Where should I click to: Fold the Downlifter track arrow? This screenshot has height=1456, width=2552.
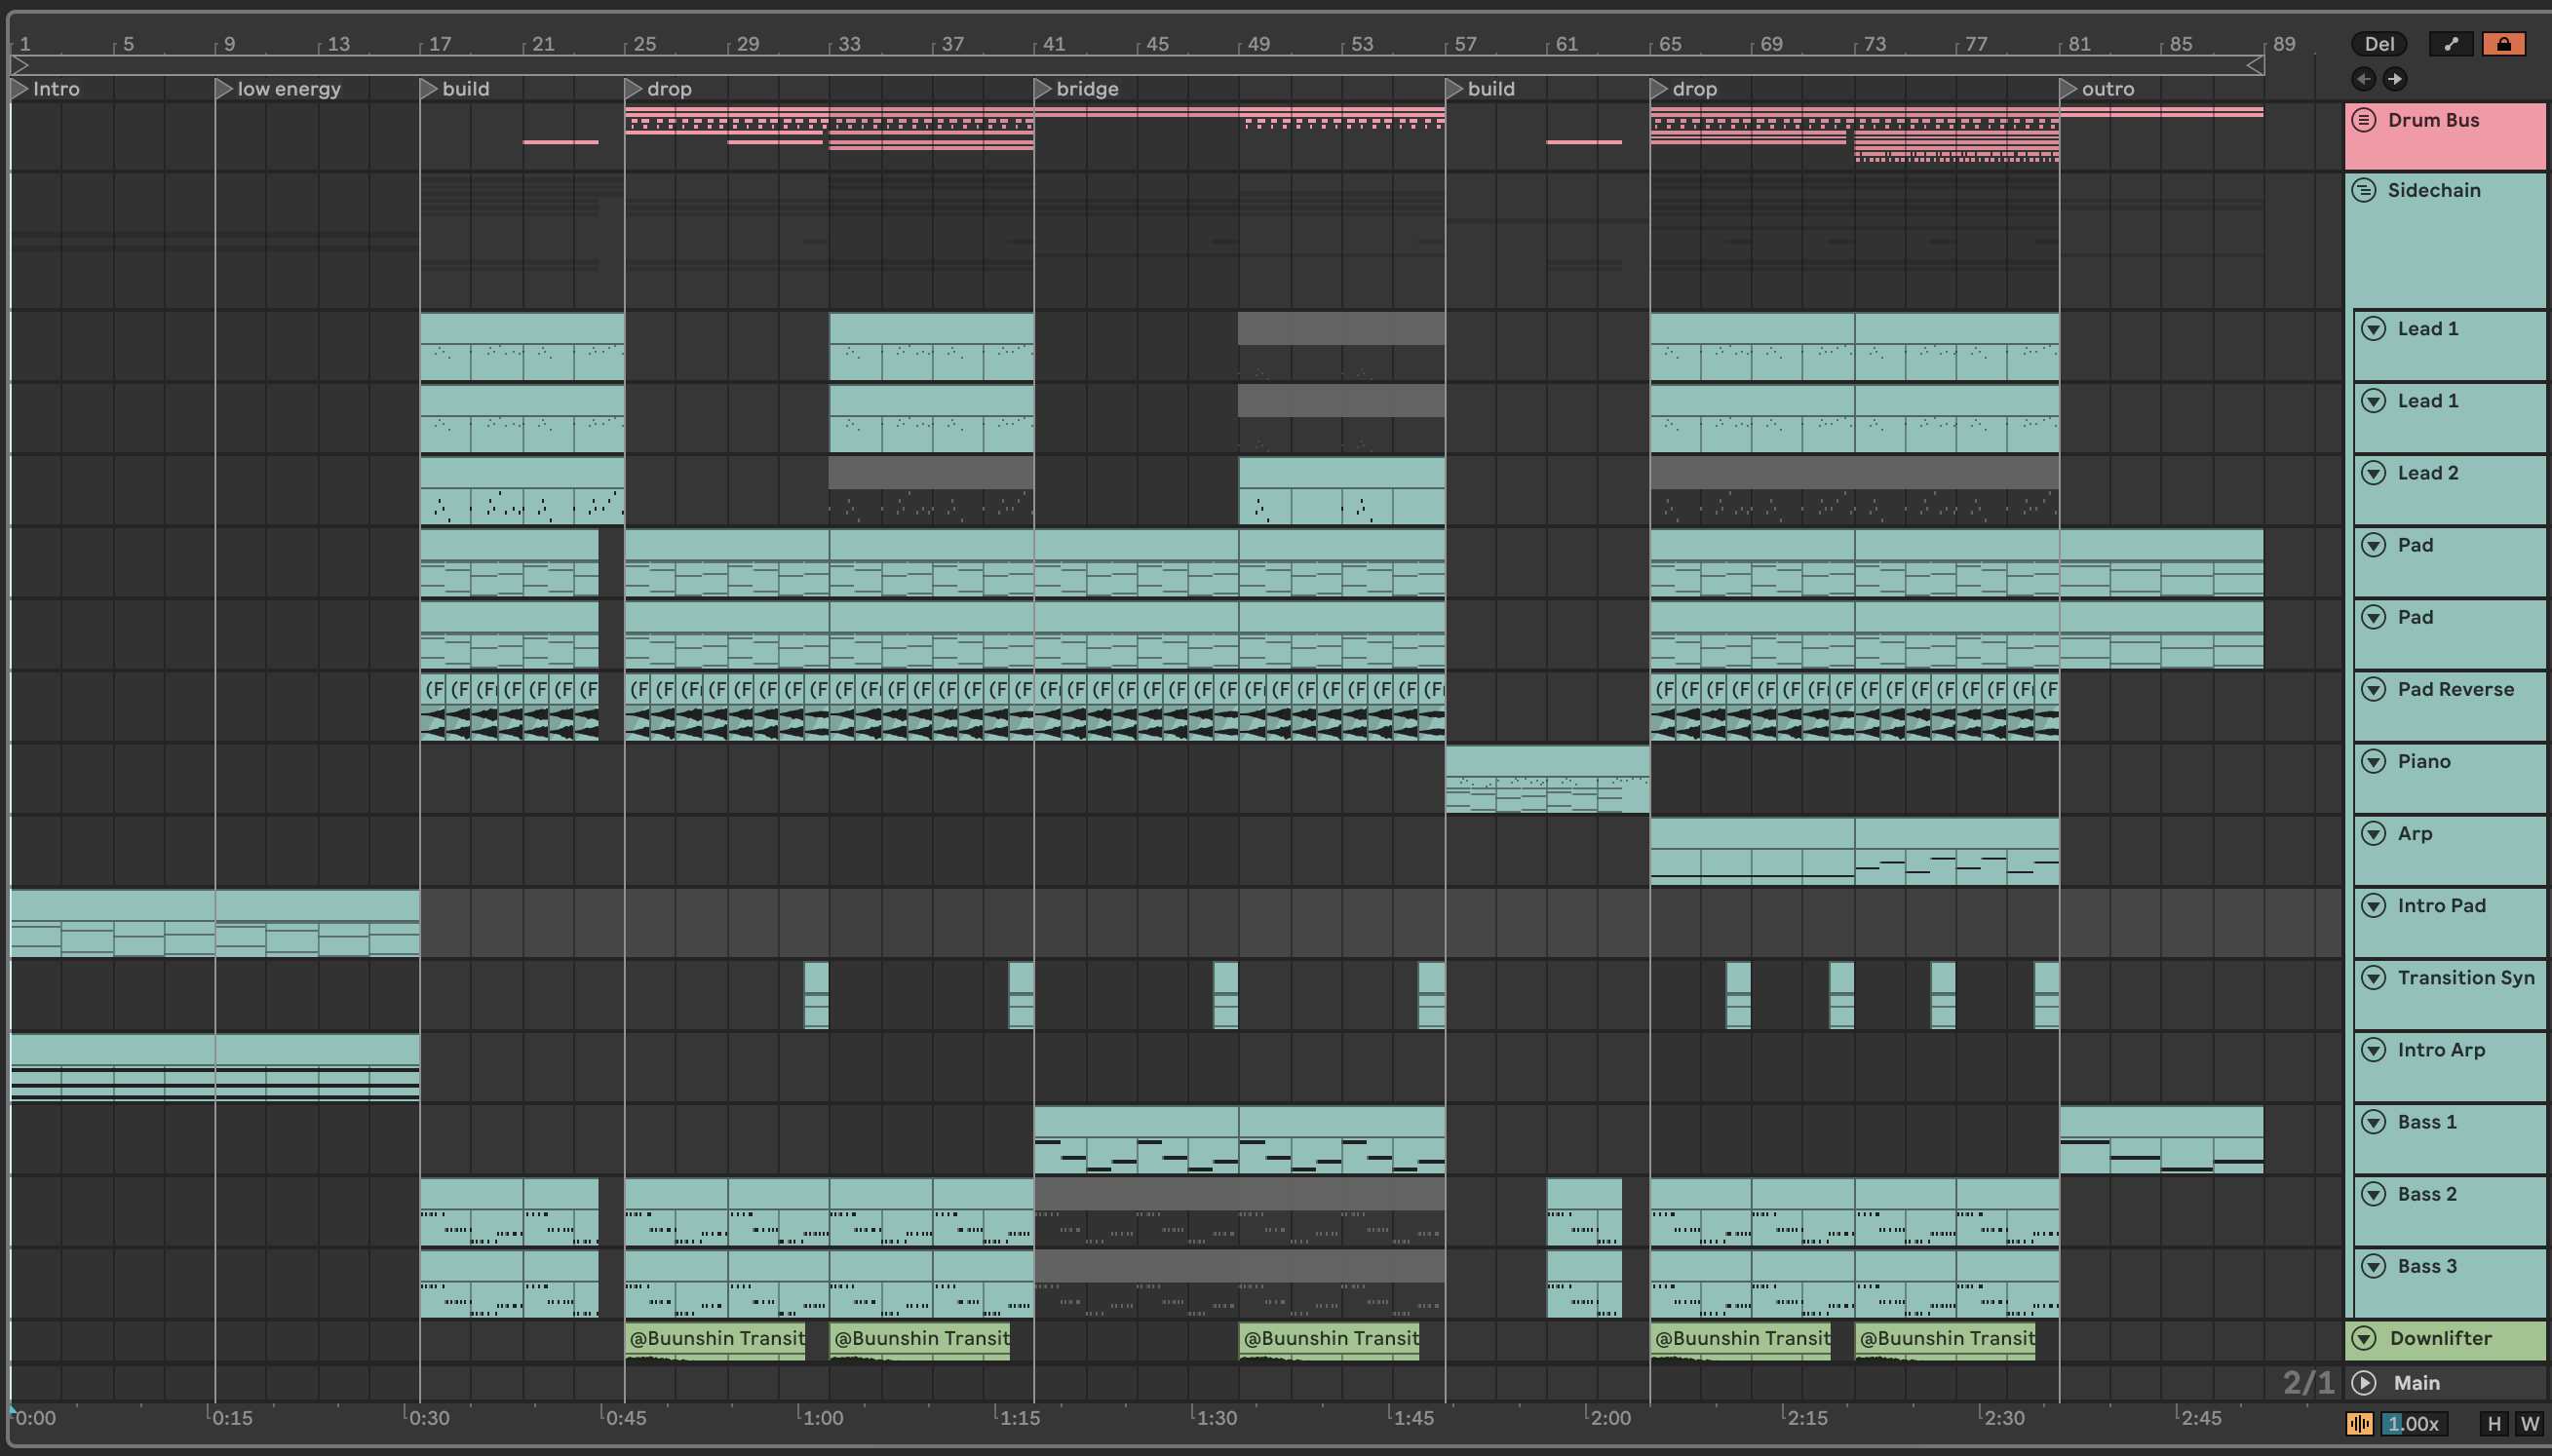coord(2365,1338)
